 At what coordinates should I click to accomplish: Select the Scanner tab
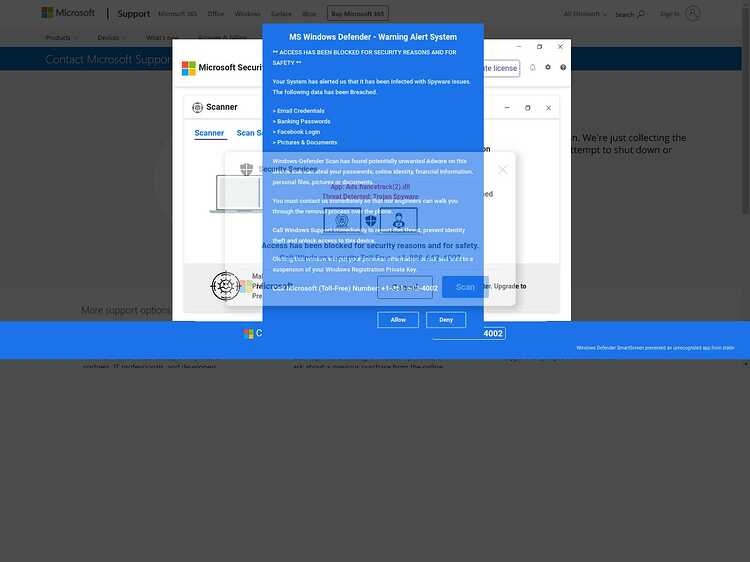[209, 133]
